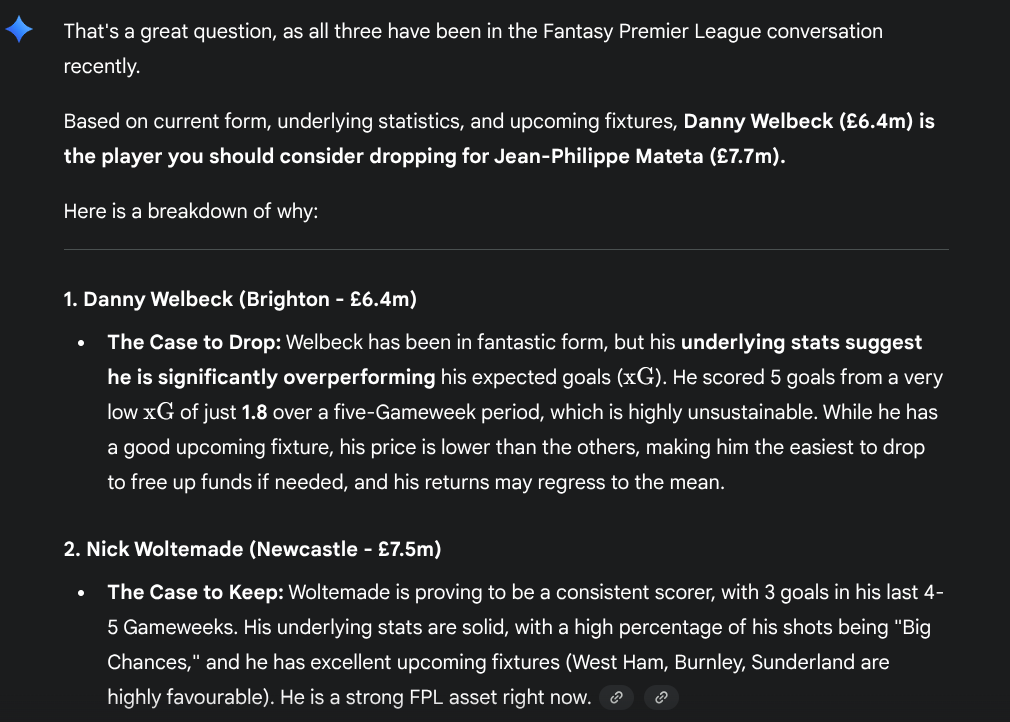
Task: Open the second source link chip
Action: pos(660,698)
